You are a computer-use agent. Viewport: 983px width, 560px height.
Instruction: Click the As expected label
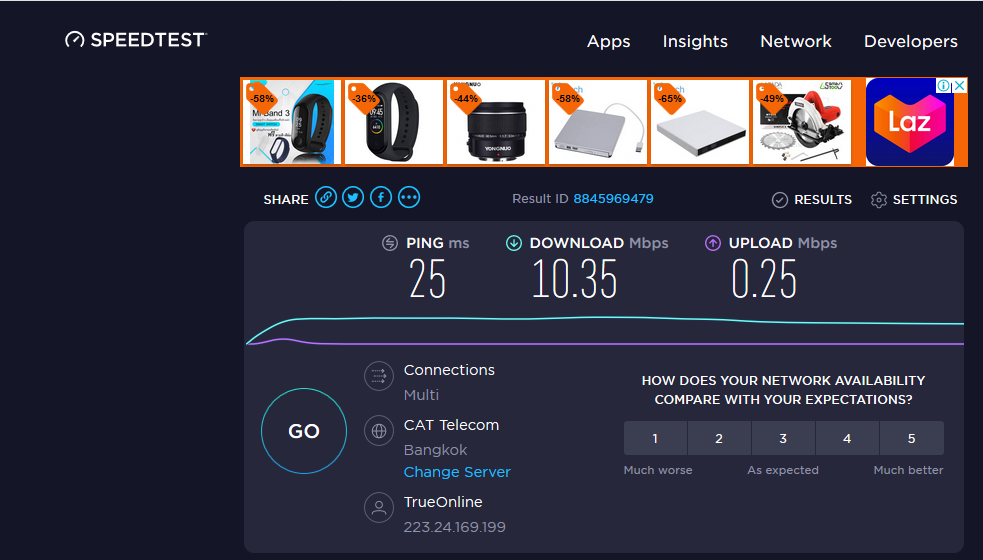783,470
